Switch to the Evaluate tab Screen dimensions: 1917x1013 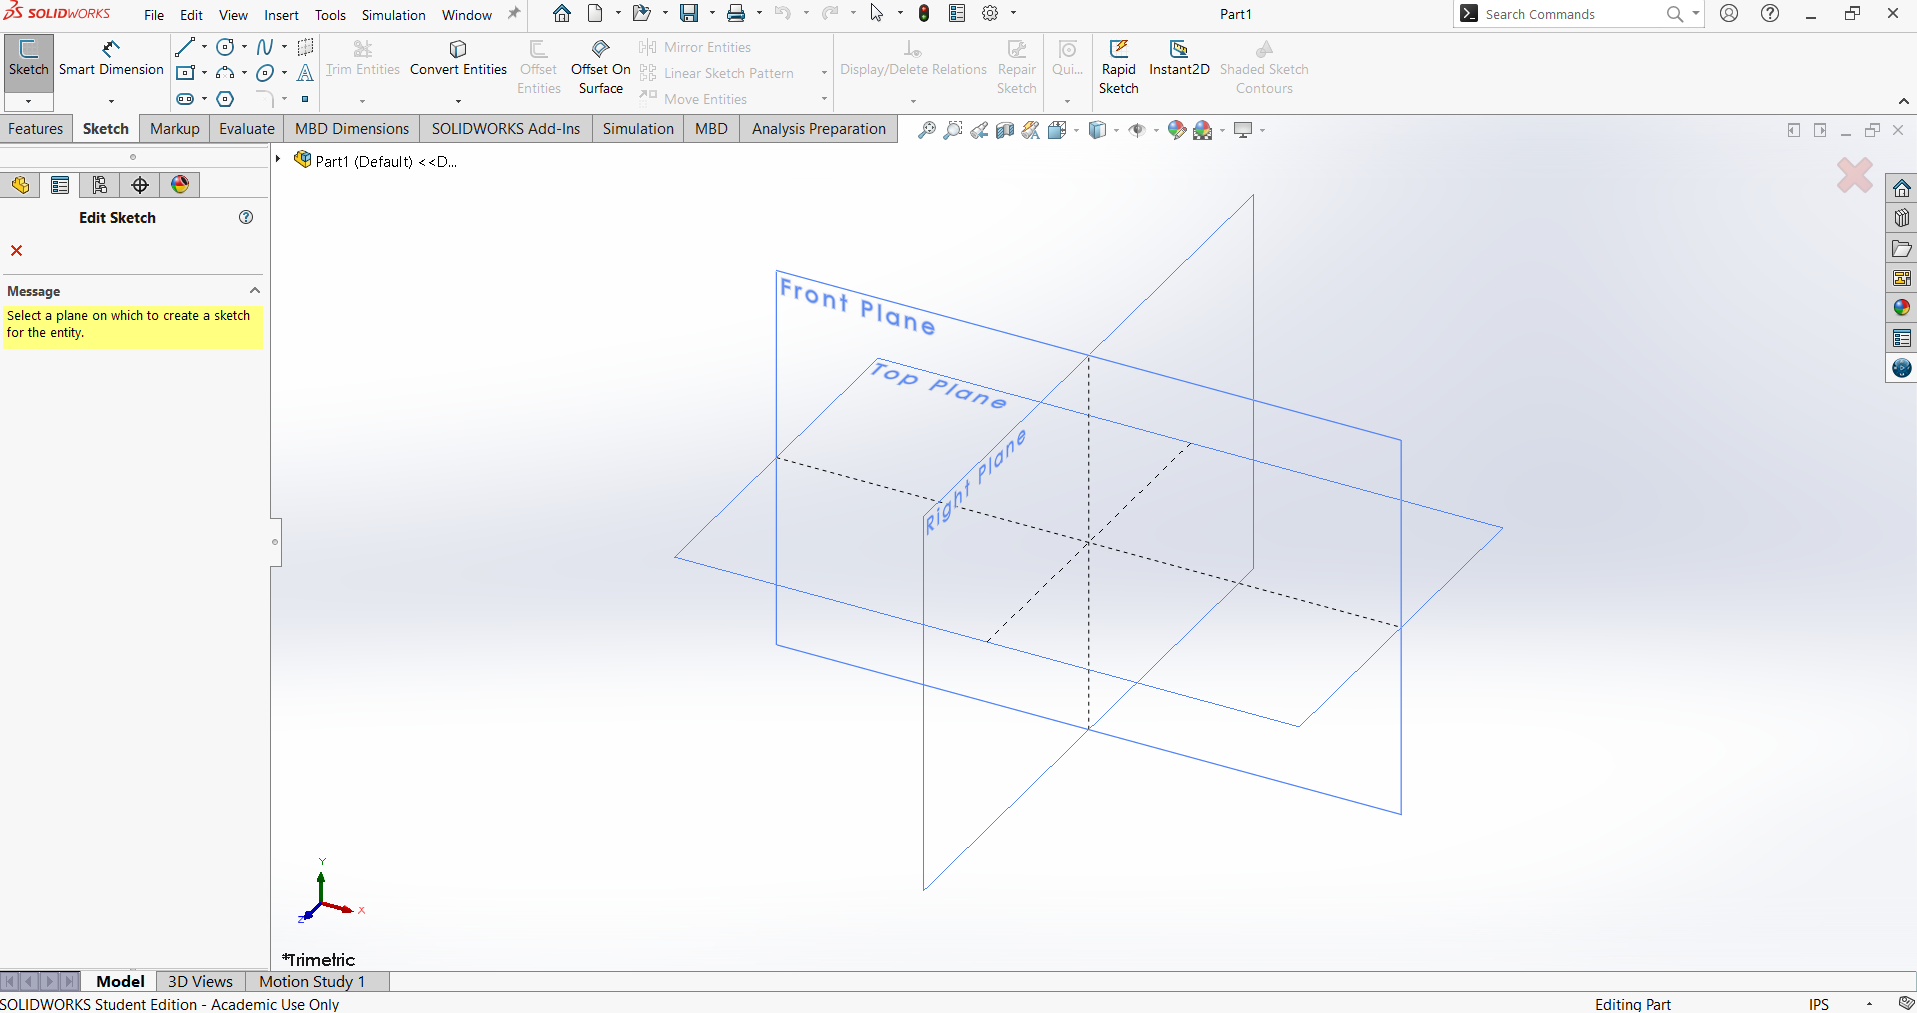point(247,129)
